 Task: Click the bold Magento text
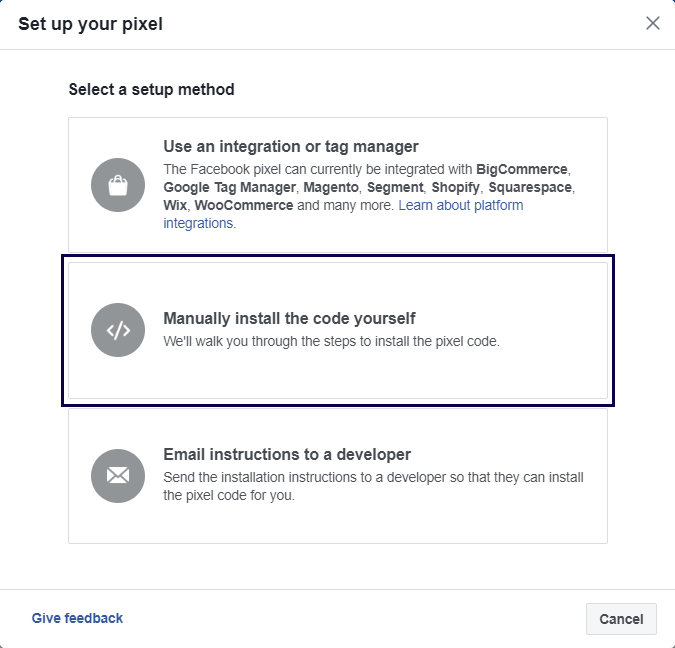331,187
